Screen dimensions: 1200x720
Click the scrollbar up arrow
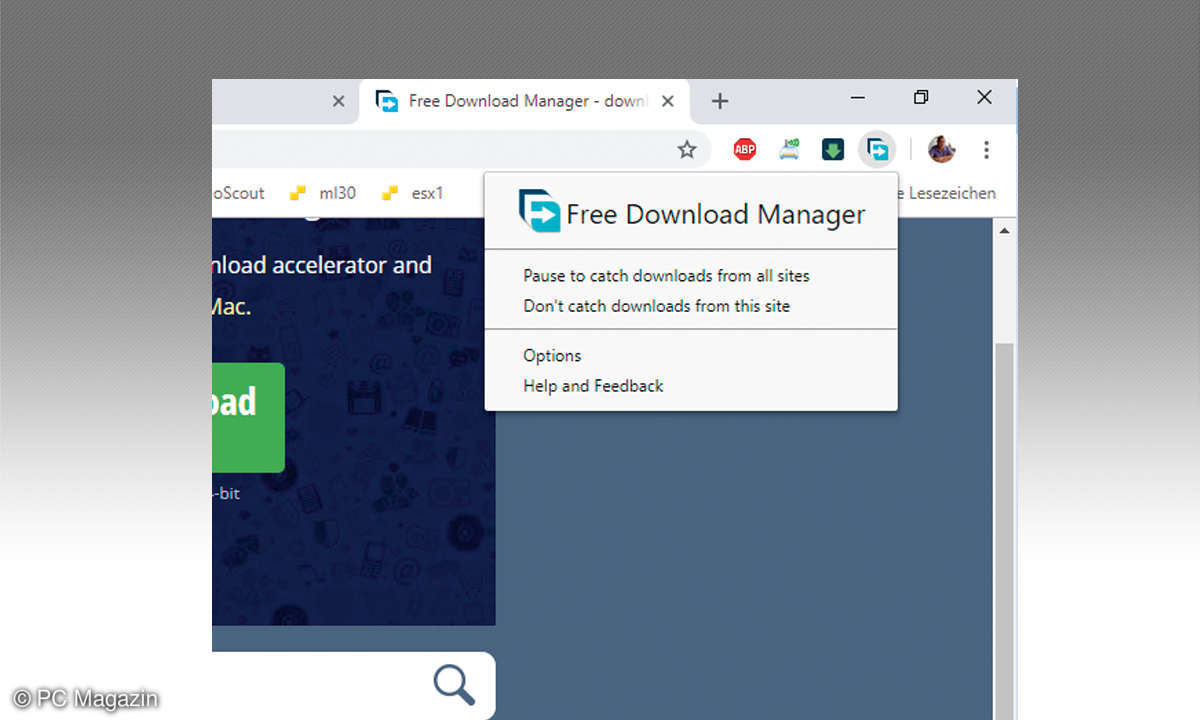[1005, 231]
